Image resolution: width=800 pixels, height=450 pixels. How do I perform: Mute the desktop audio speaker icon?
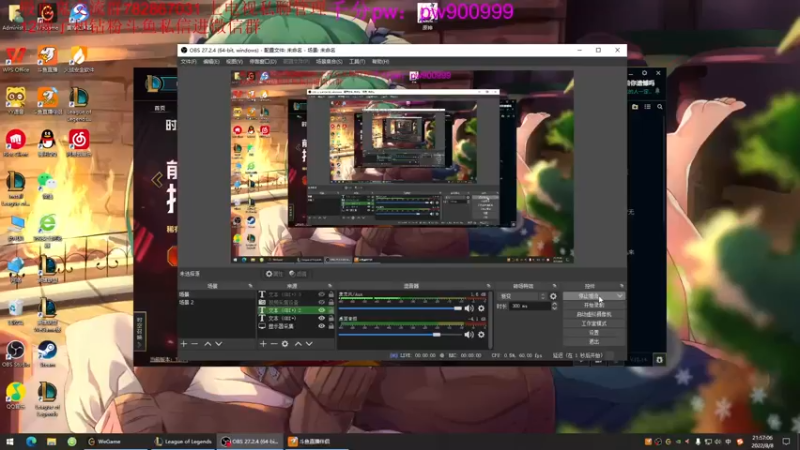pyautogui.click(x=469, y=335)
